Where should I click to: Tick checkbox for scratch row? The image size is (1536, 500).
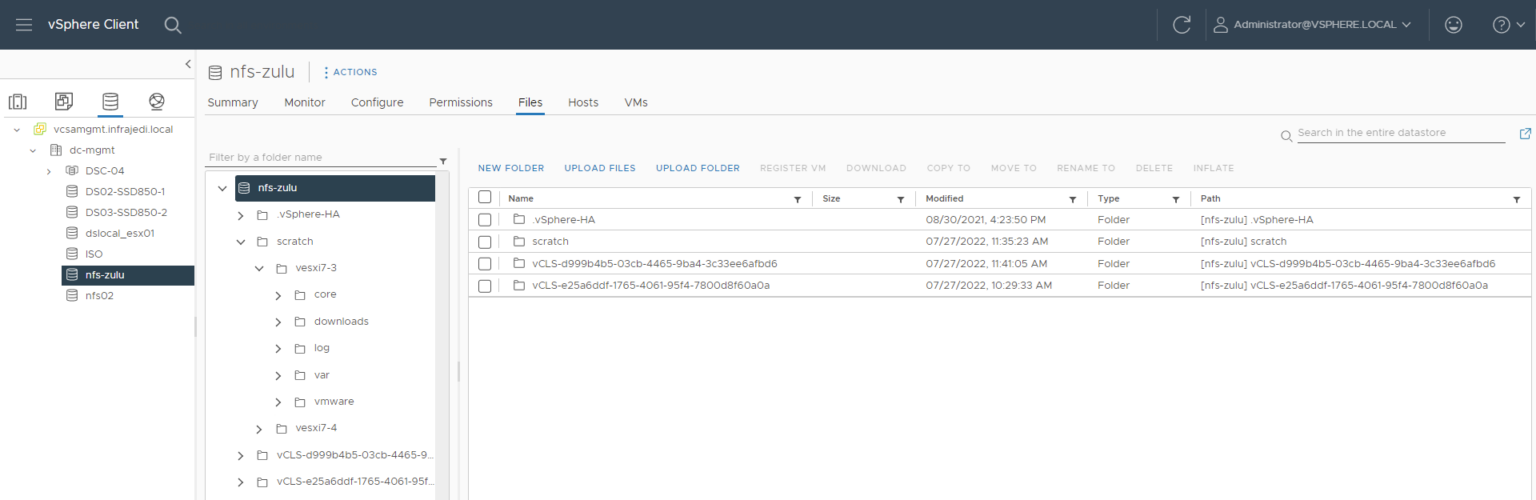485,242
